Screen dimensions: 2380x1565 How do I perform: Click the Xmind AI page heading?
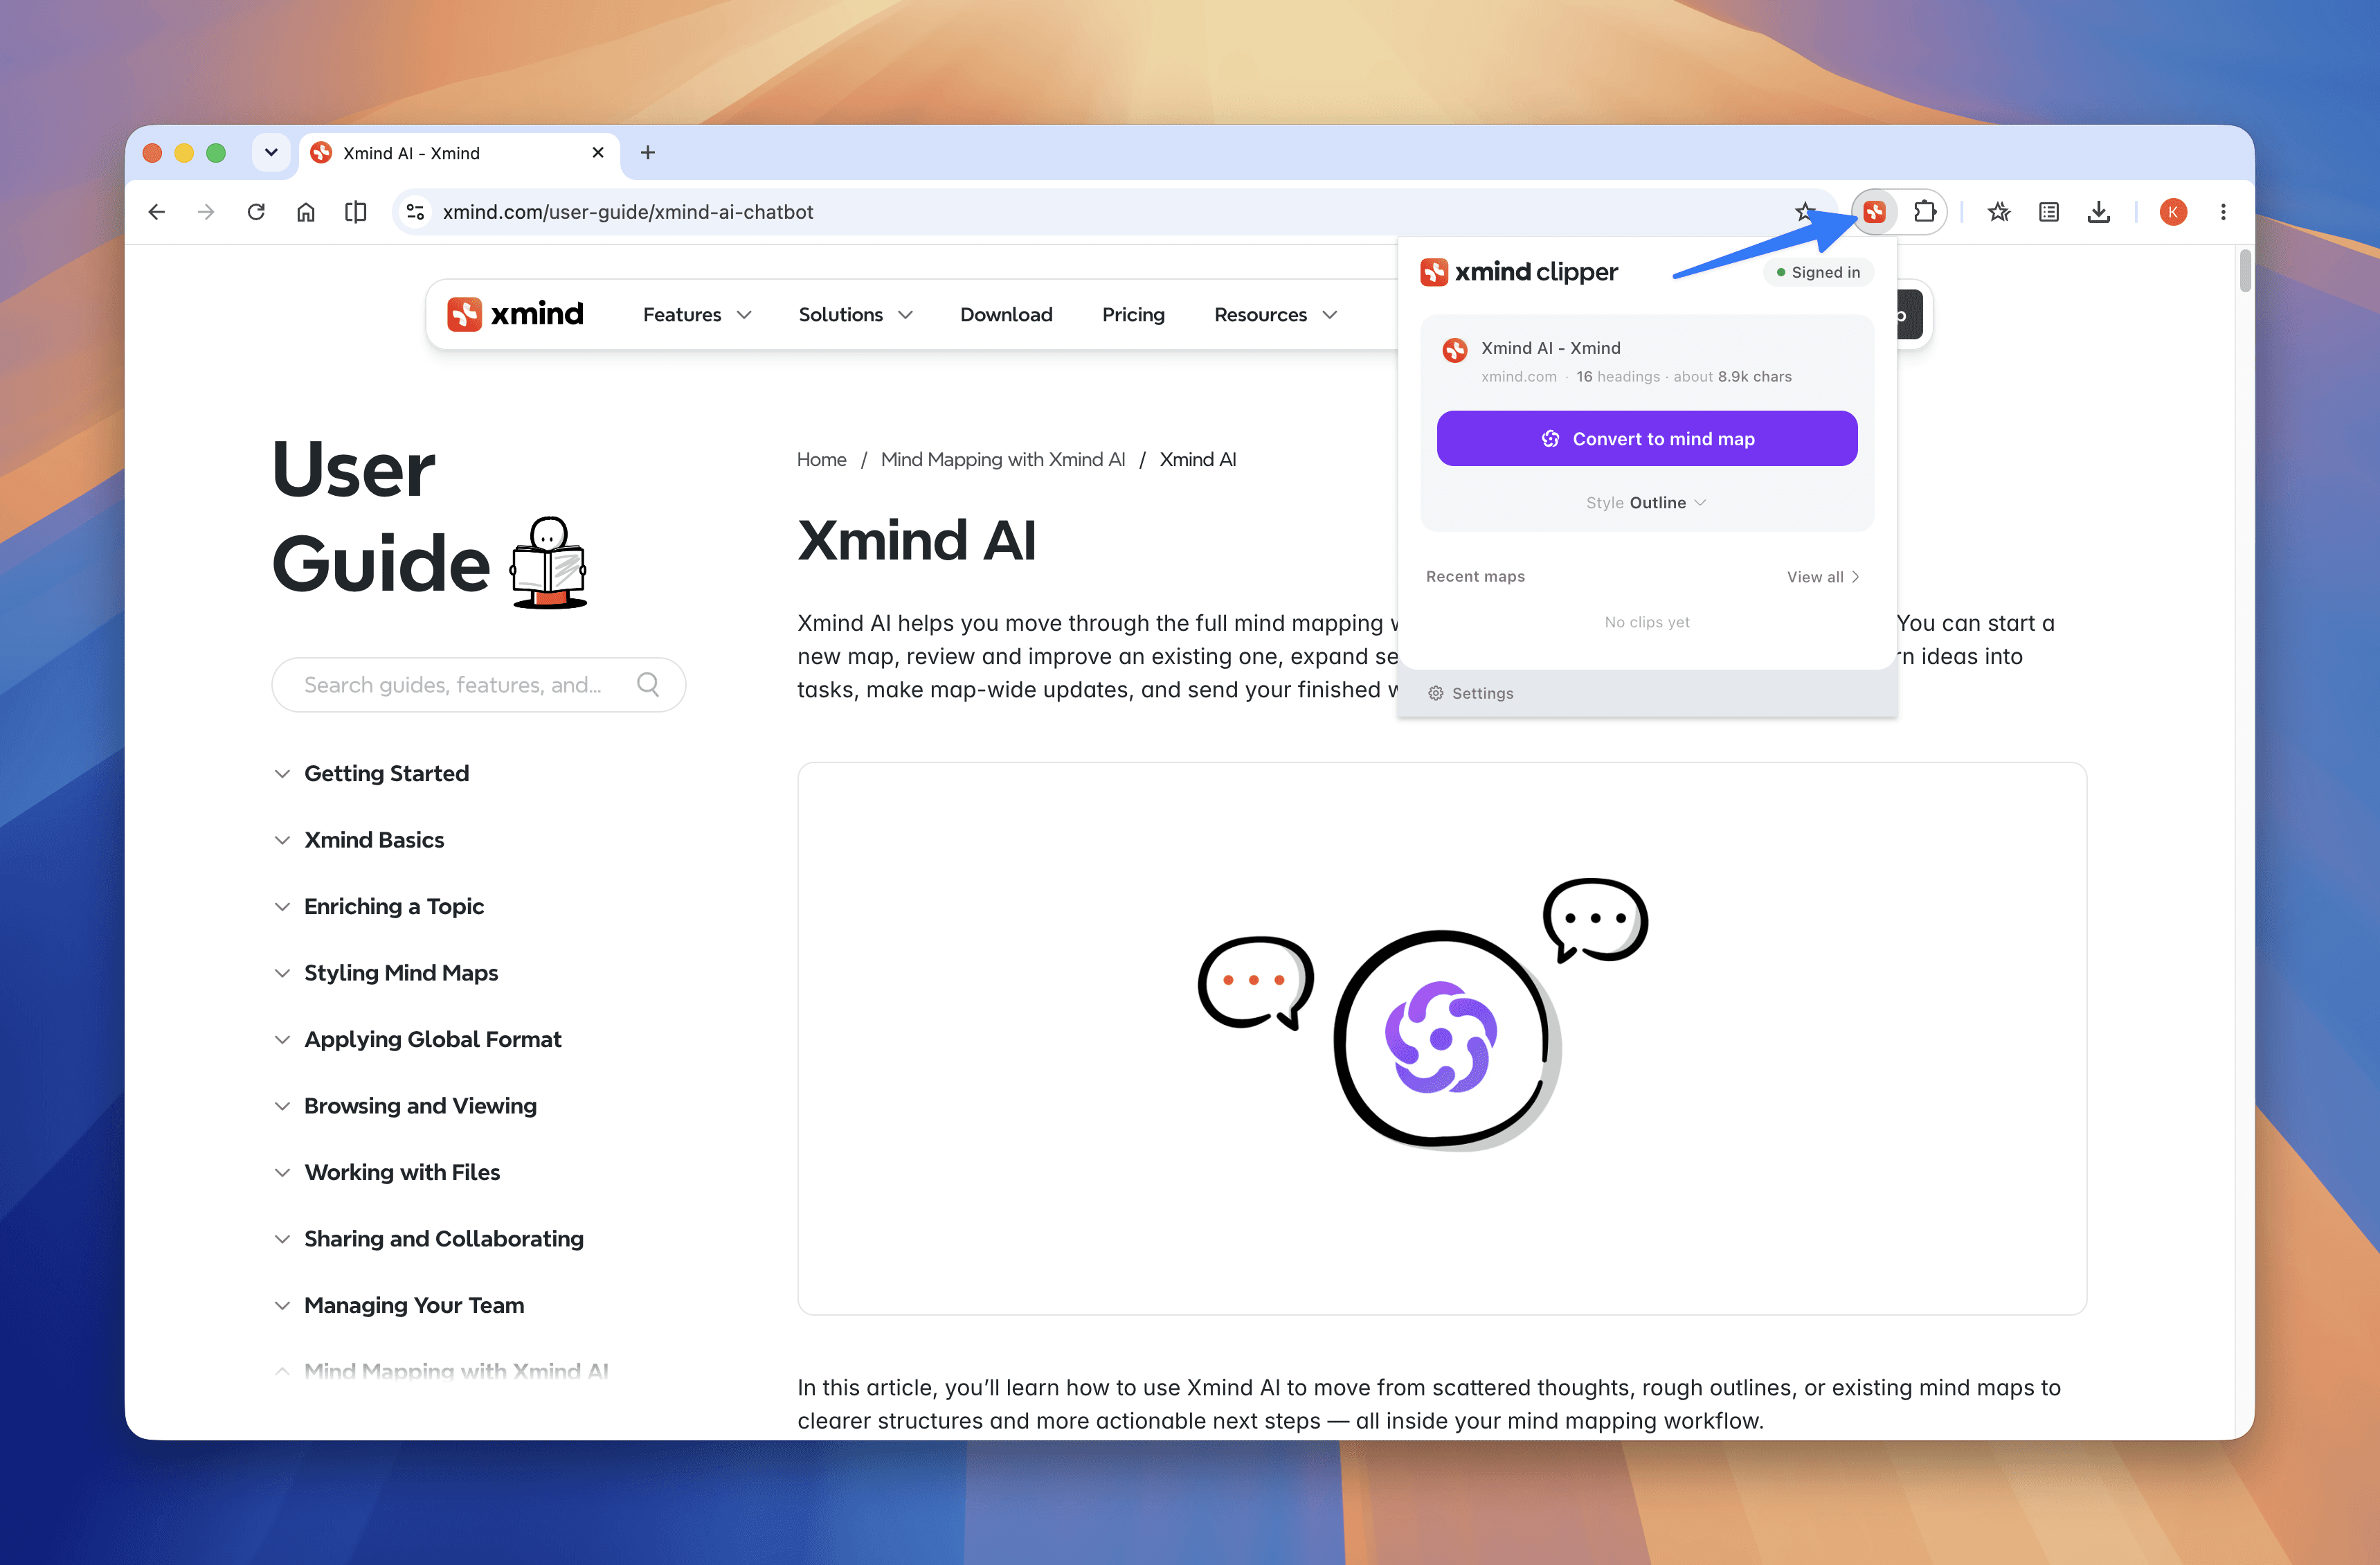pyautogui.click(x=917, y=540)
